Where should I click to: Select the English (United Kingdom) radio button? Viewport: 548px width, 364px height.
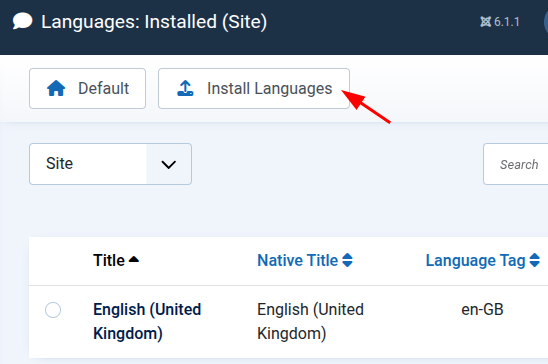click(x=53, y=310)
